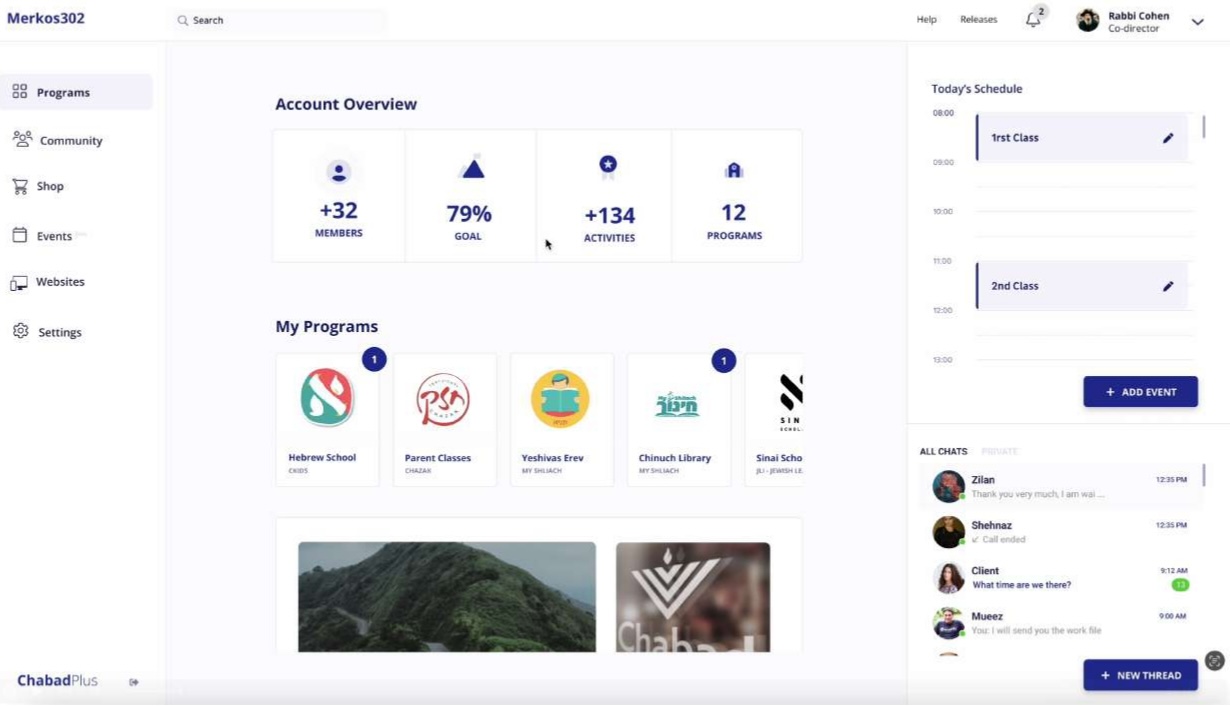The height and width of the screenshot is (706, 1230).
Task: Click the logout icon beside ChabadPlus
Action: coord(134,682)
